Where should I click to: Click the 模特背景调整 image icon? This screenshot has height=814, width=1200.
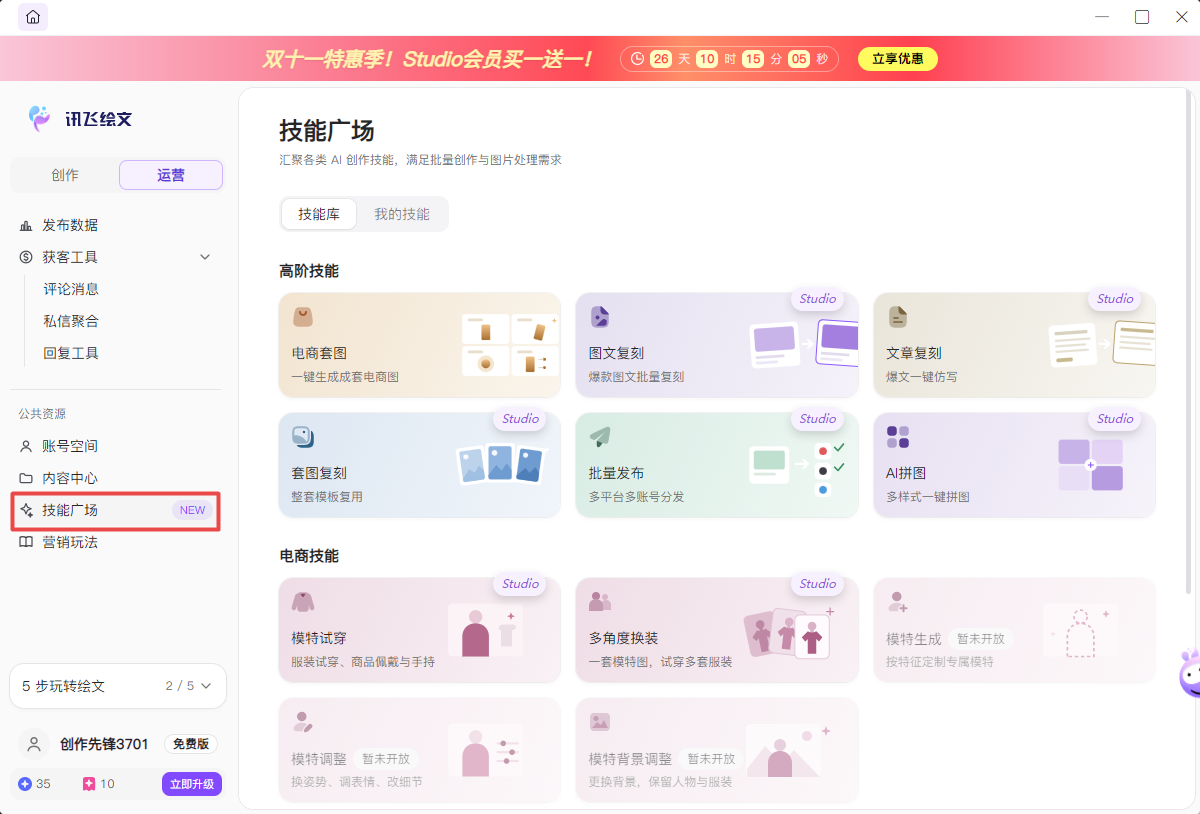pyautogui.click(x=599, y=722)
